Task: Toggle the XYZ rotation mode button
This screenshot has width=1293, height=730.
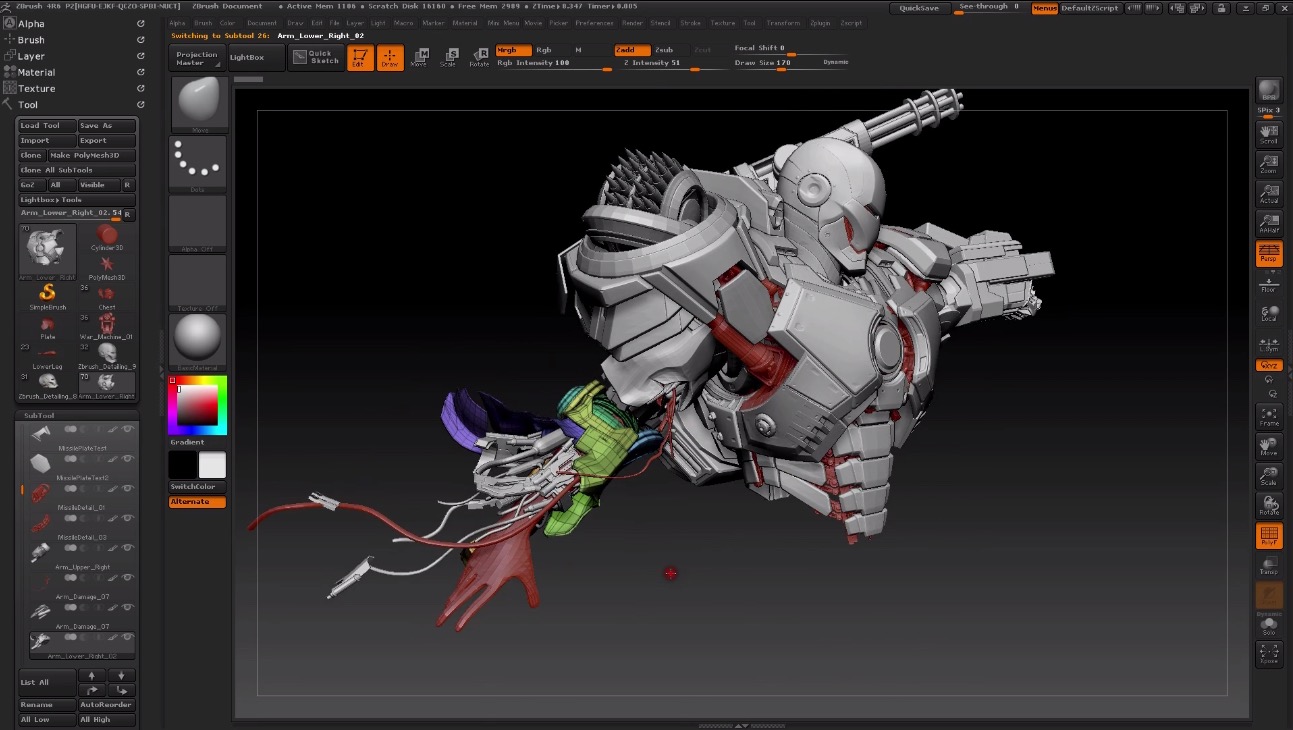Action: pos(1269,365)
